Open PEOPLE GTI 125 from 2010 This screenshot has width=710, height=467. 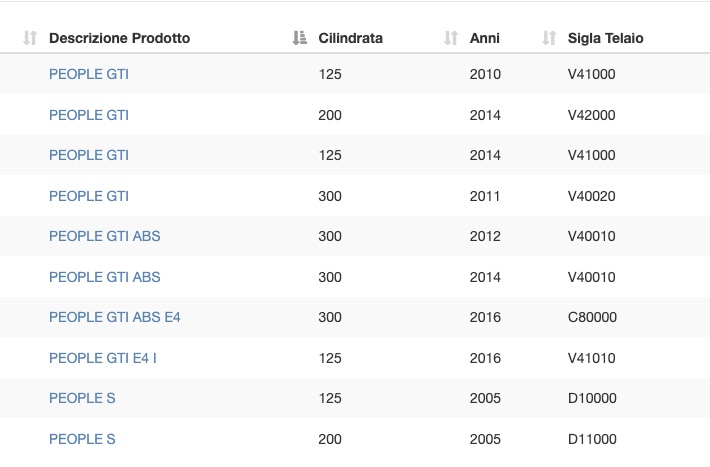click(89, 74)
